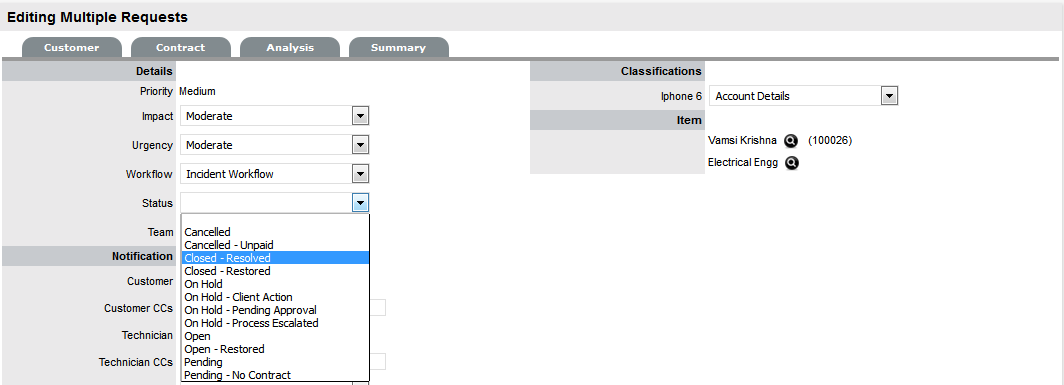Open the Iphone 6 classification dropdown

(889, 96)
